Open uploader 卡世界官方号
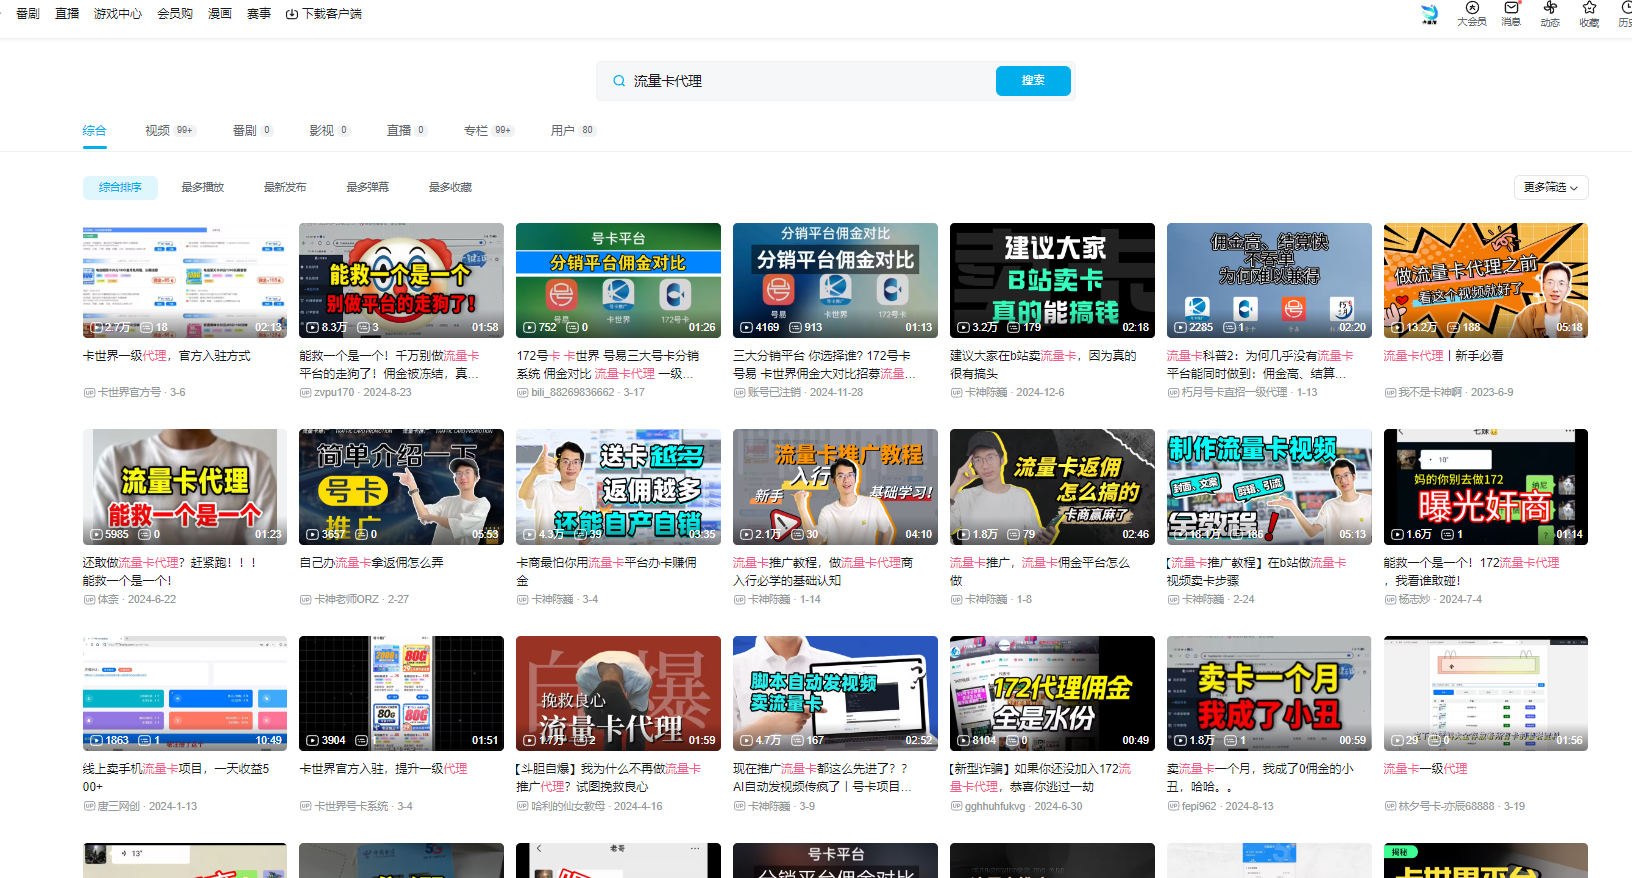 pyautogui.click(x=129, y=393)
